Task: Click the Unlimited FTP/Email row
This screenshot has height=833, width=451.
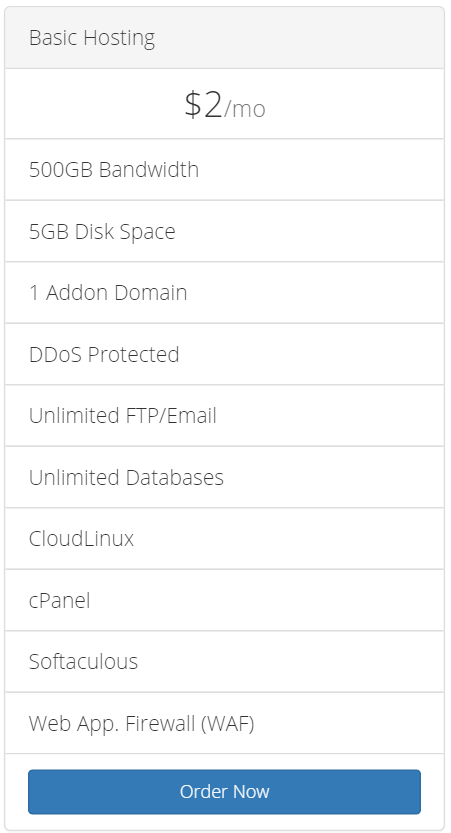Action: pyautogui.click(x=224, y=415)
